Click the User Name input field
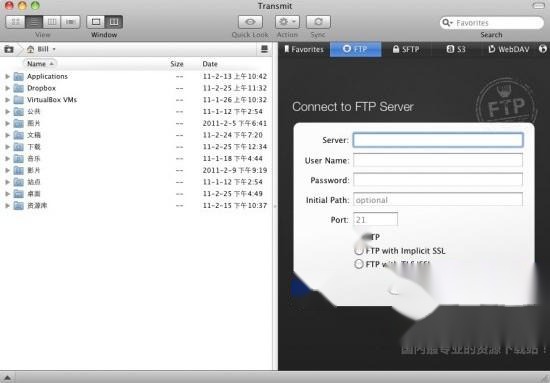 [438, 160]
